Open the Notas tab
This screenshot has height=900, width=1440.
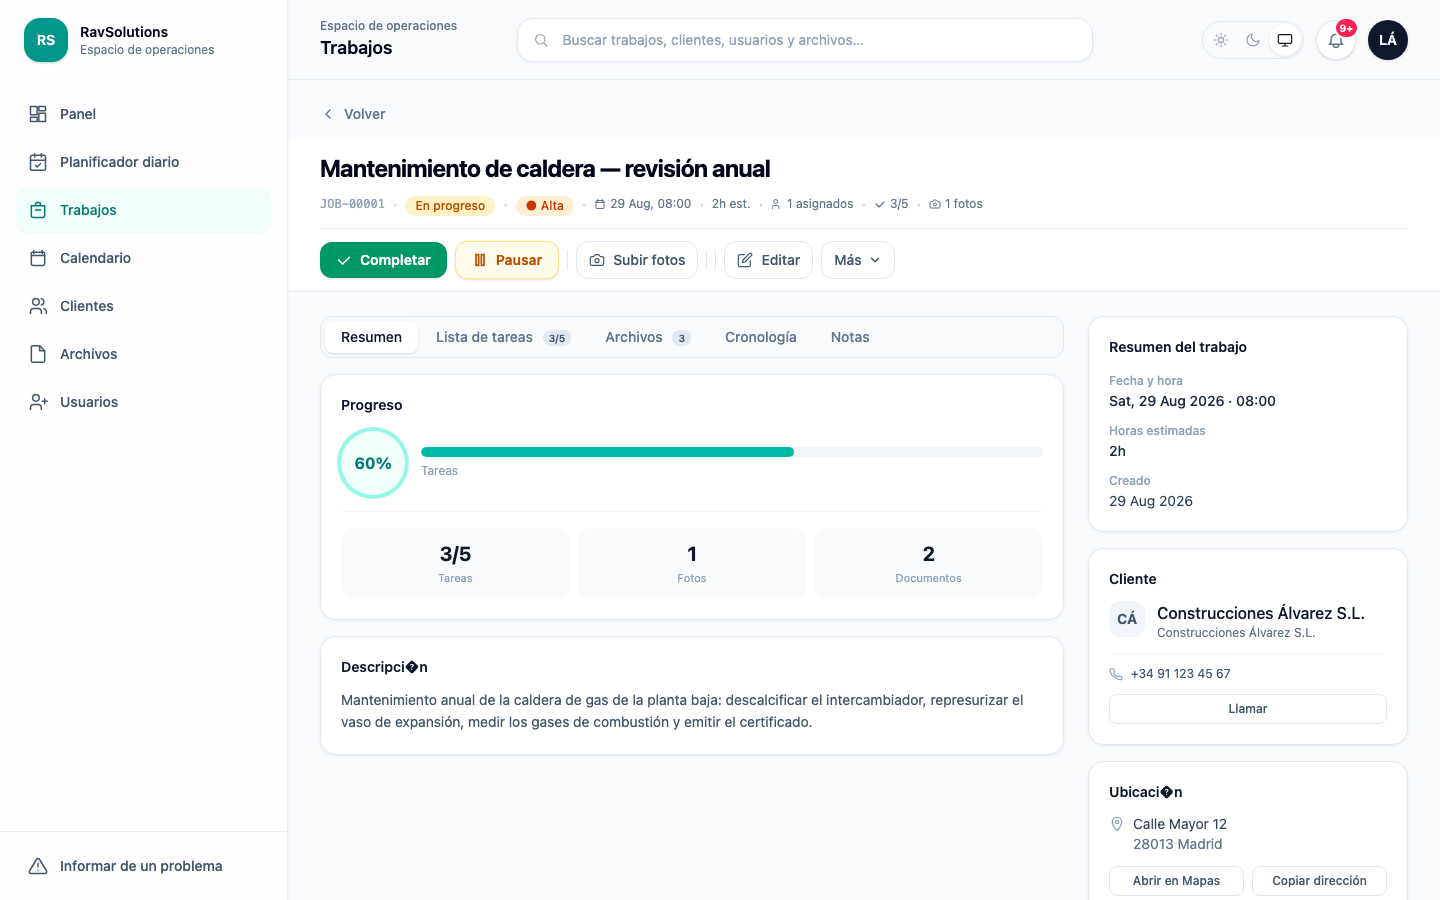point(850,337)
